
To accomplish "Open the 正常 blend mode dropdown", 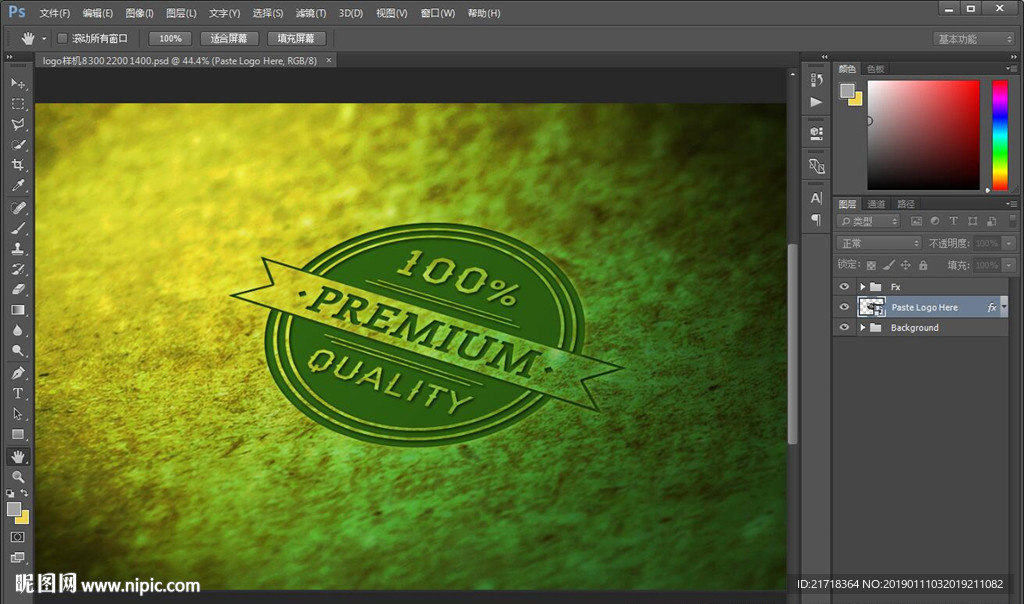I will click(878, 243).
